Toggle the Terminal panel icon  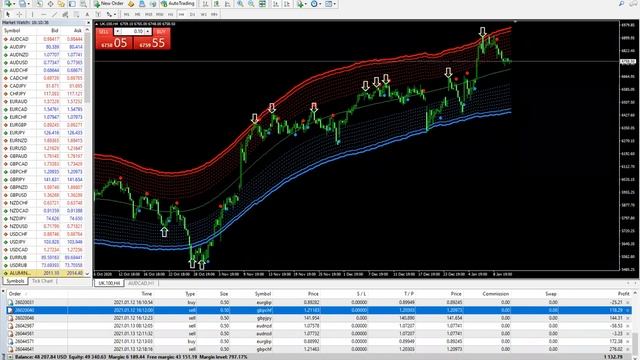(72, 4)
